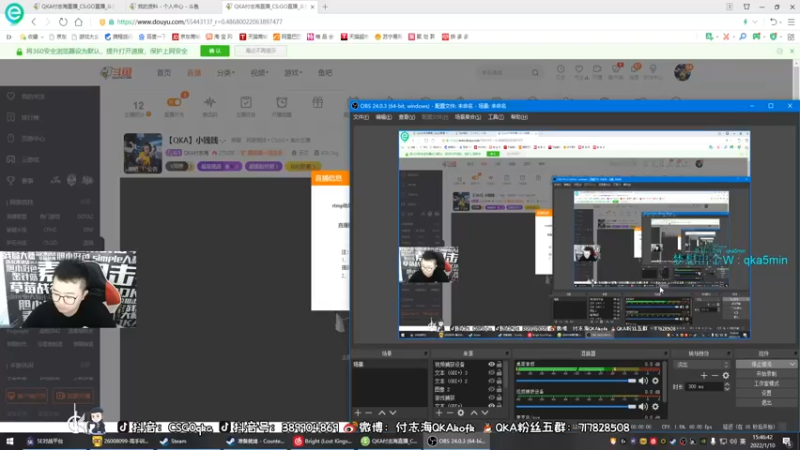
Task: Click the Douyu search input field
Action: 503,73
